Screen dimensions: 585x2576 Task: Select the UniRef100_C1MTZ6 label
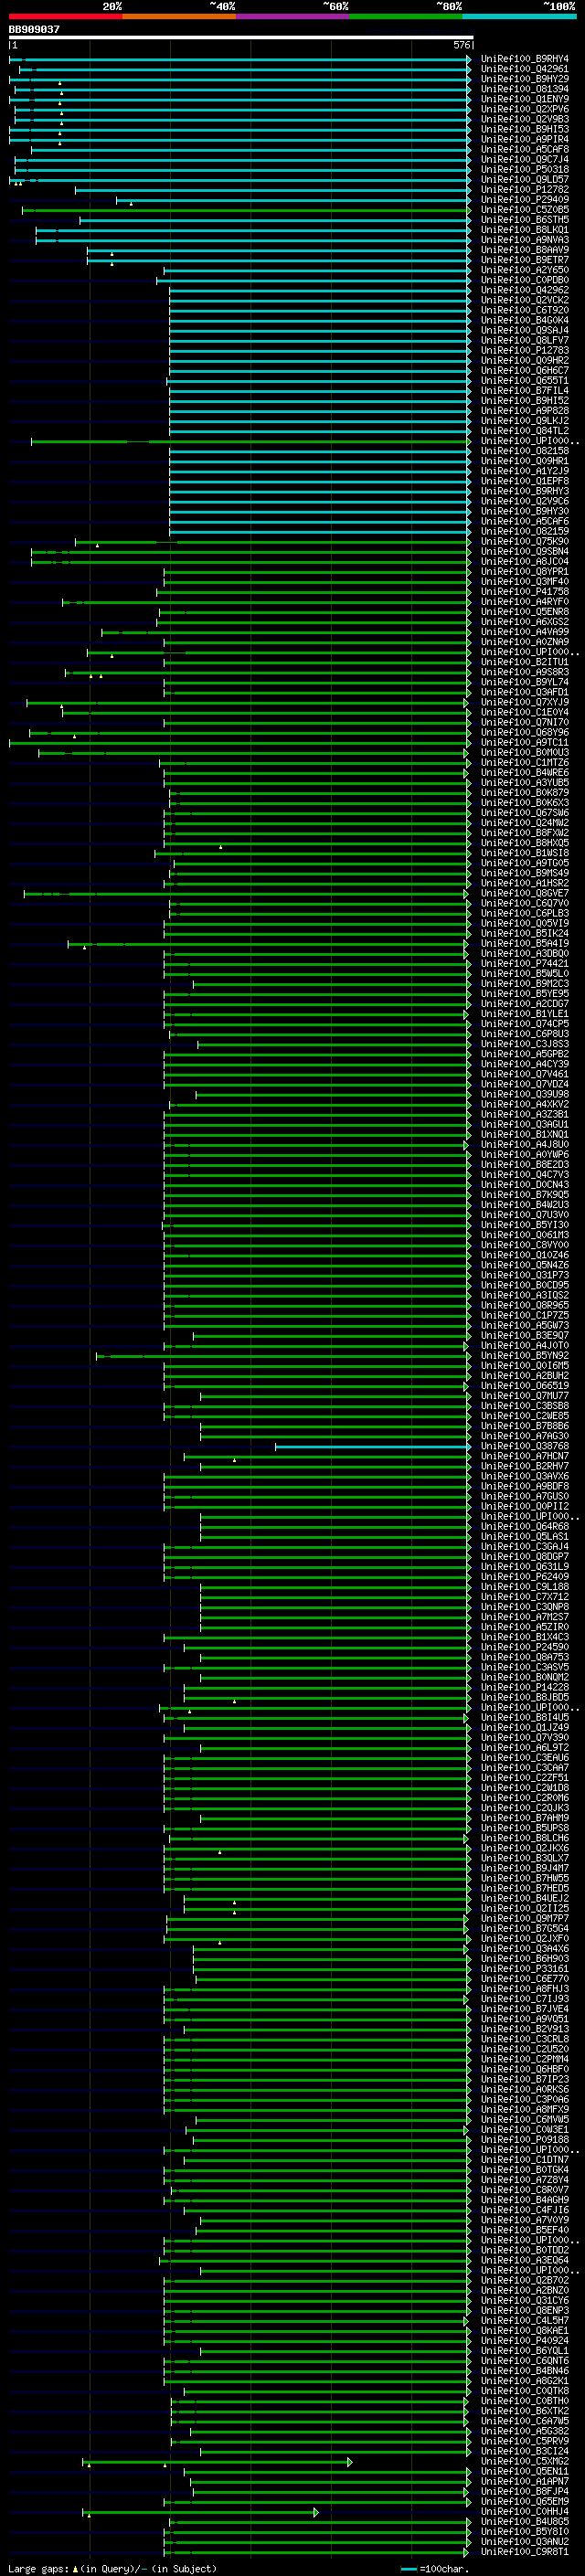(524, 762)
